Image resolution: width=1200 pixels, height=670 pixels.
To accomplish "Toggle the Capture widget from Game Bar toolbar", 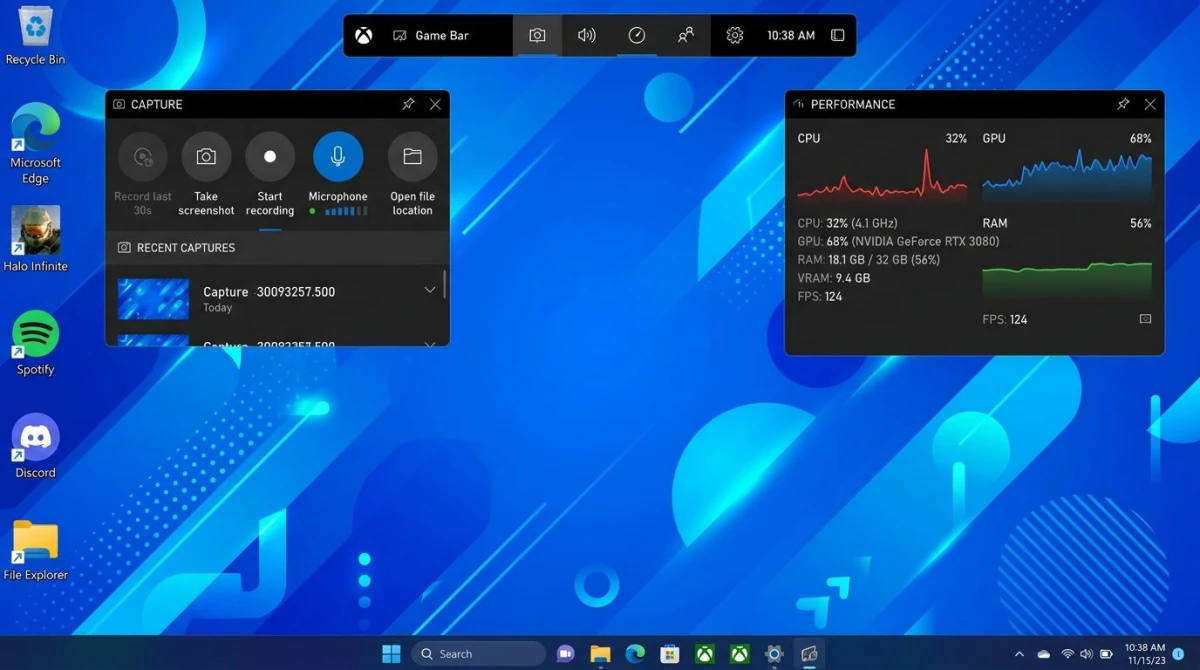I will [x=537, y=35].
